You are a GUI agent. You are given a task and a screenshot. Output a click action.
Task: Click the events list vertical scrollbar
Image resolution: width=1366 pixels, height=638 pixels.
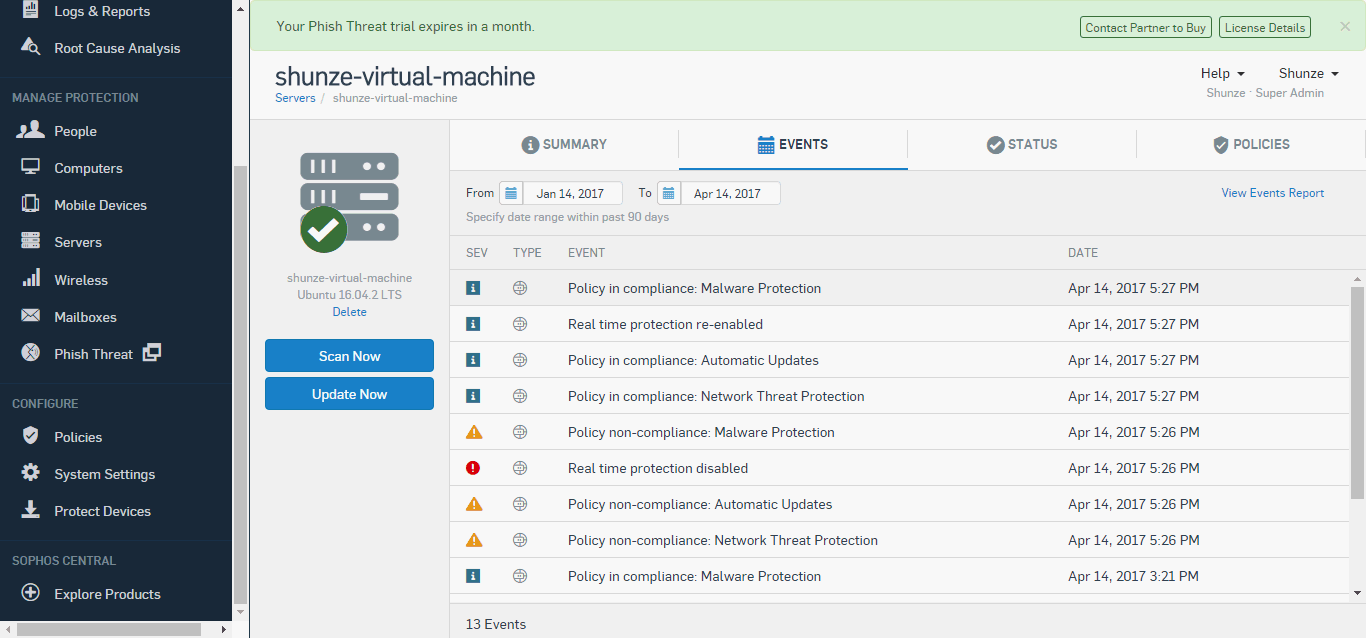(1357, 392)
